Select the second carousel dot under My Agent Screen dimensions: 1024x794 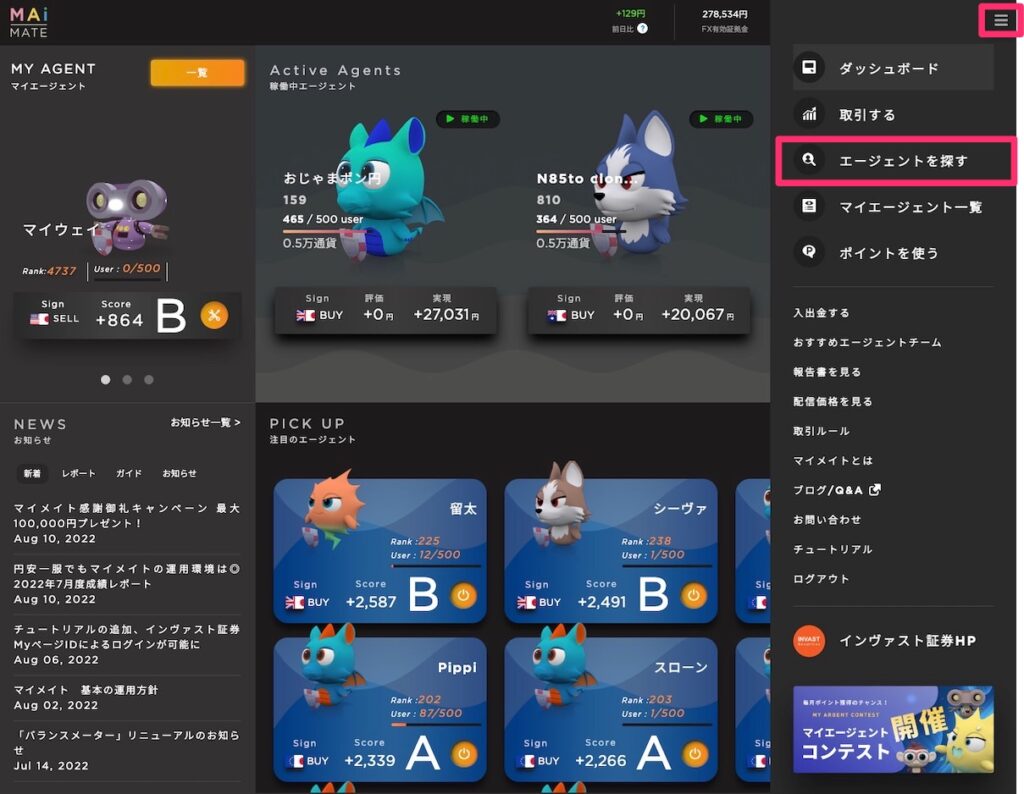[127, 380]
